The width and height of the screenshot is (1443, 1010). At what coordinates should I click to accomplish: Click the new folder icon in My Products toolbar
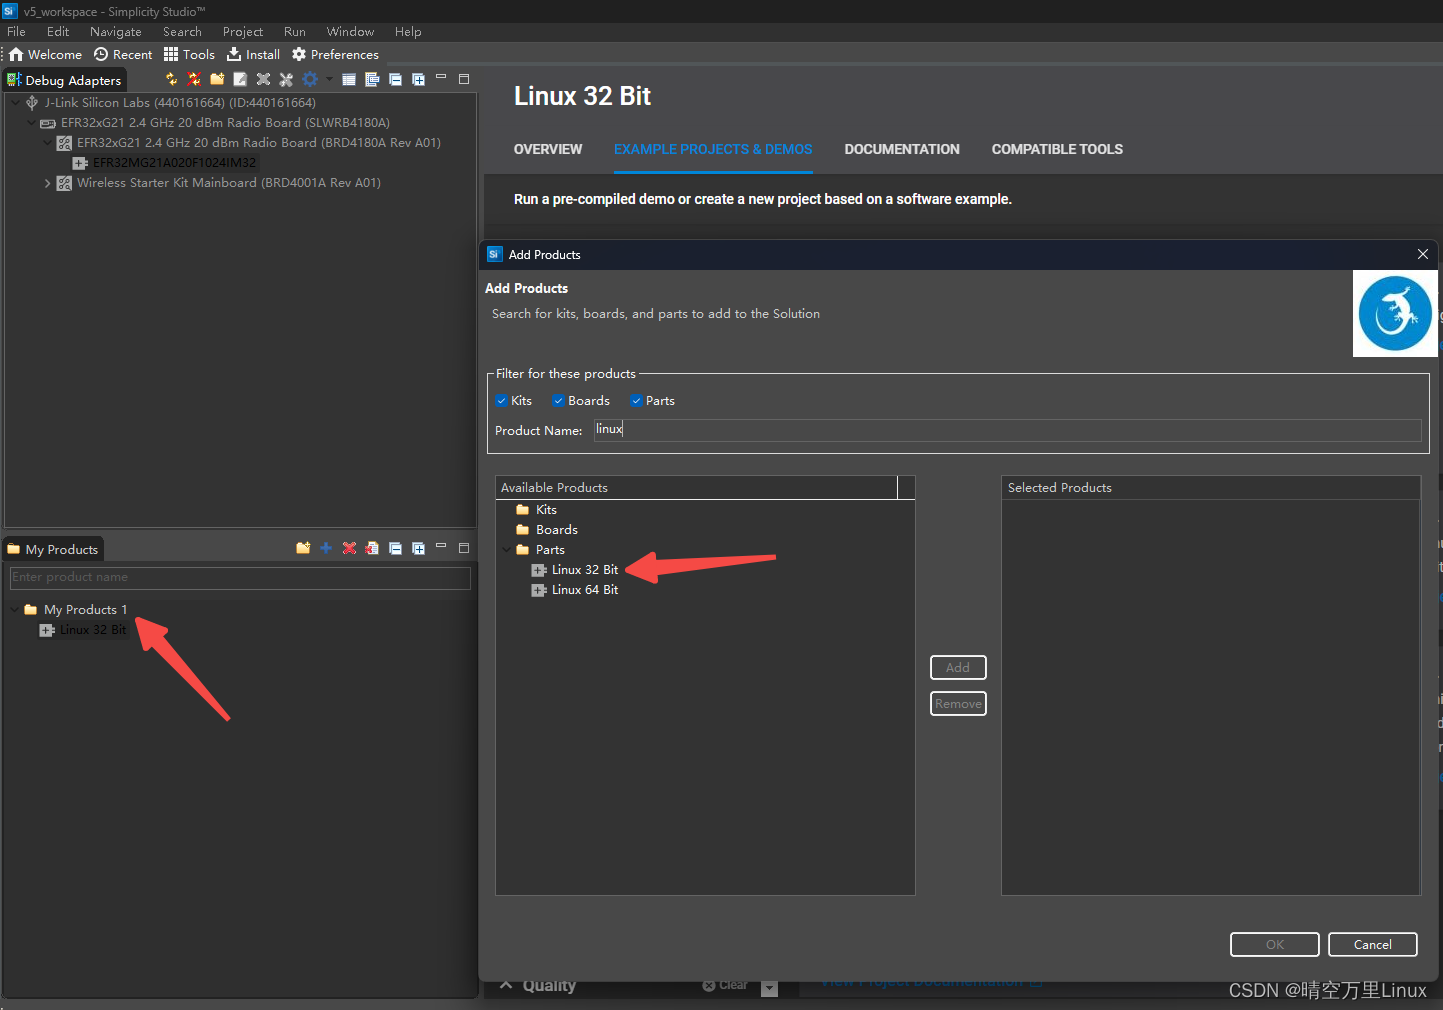pos(303,548)
